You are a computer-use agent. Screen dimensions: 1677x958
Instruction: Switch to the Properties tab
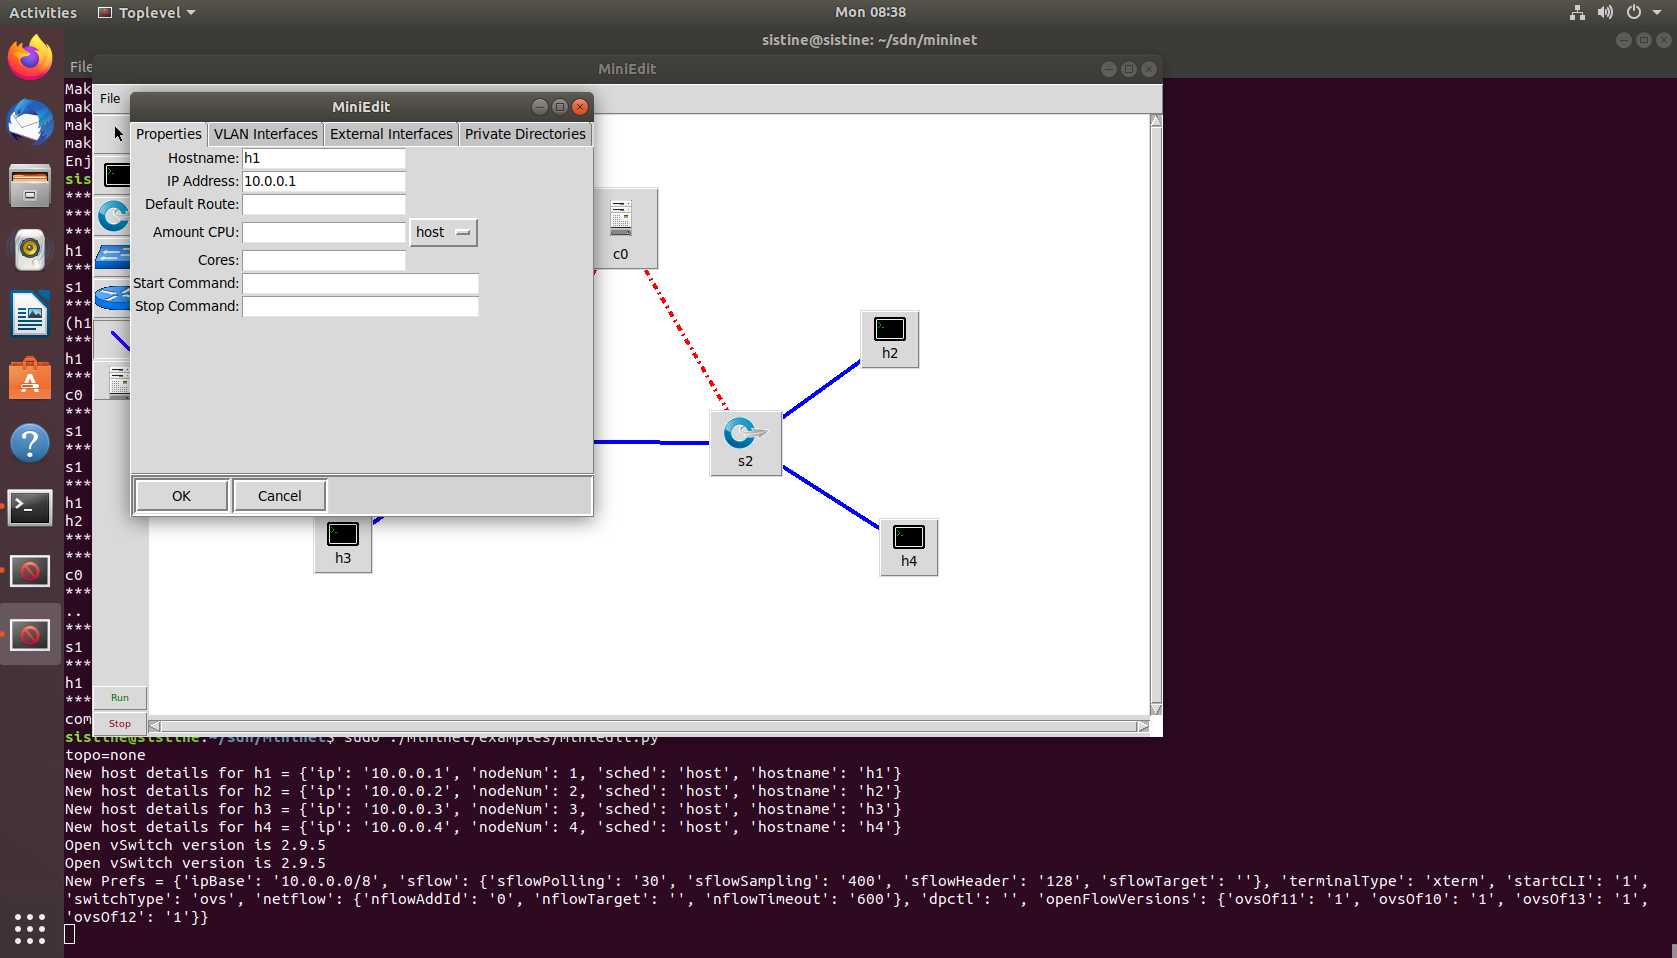(x=168, y=134)
